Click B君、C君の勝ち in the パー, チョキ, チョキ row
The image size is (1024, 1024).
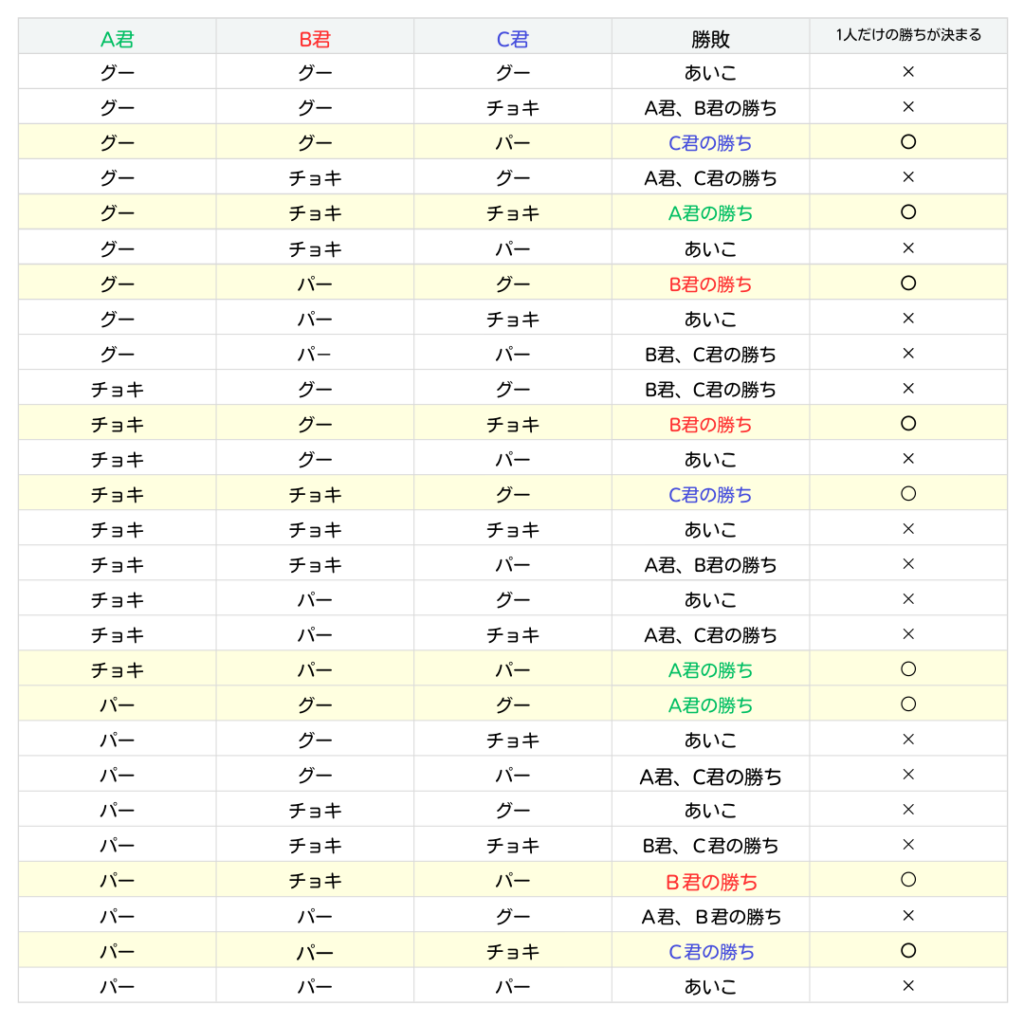click(710, 846)
